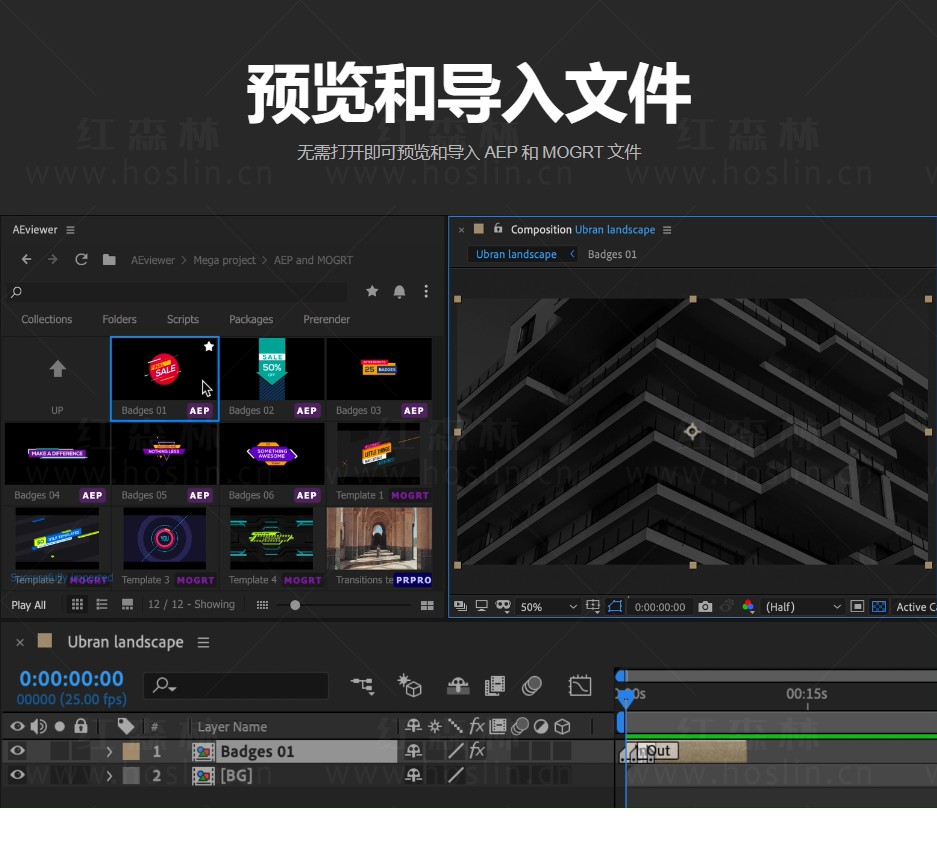
Task: Navigate to Mega project breadcrumb
Action: pyautogui.click(x=224, y=260)
